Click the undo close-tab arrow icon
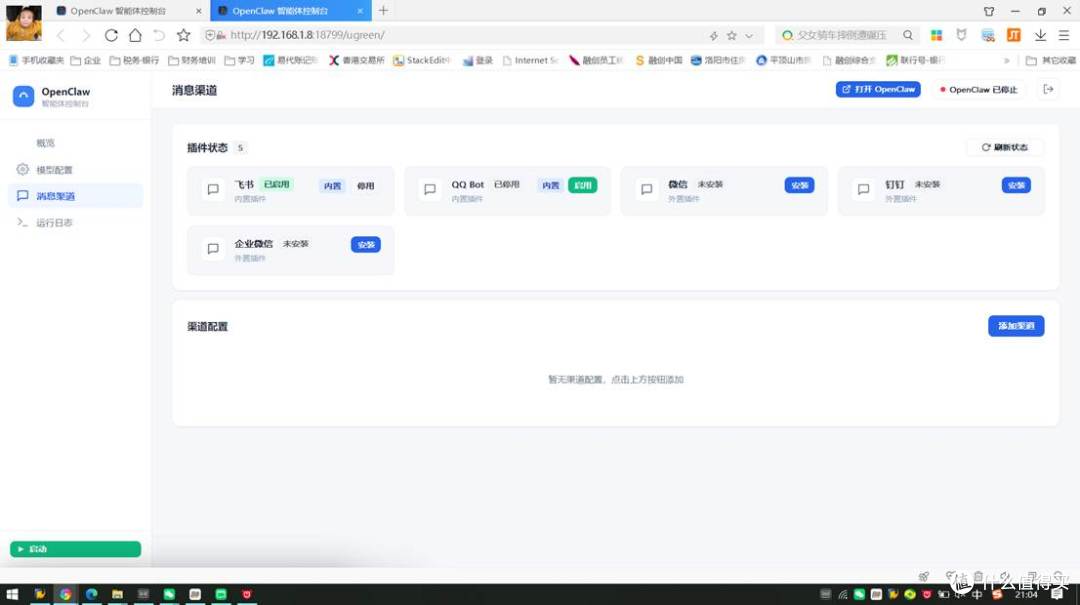1080x605 pixels. pyautogui.click(x=159, y=35)
